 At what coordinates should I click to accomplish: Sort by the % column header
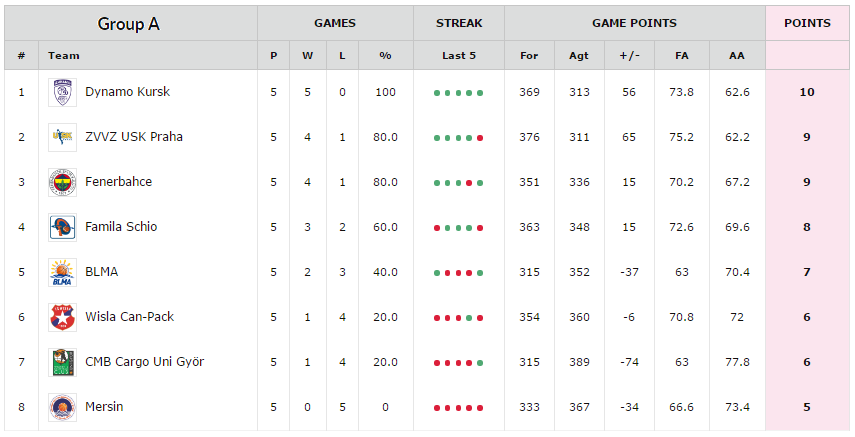pyautogui.click(x=385, y=56)
